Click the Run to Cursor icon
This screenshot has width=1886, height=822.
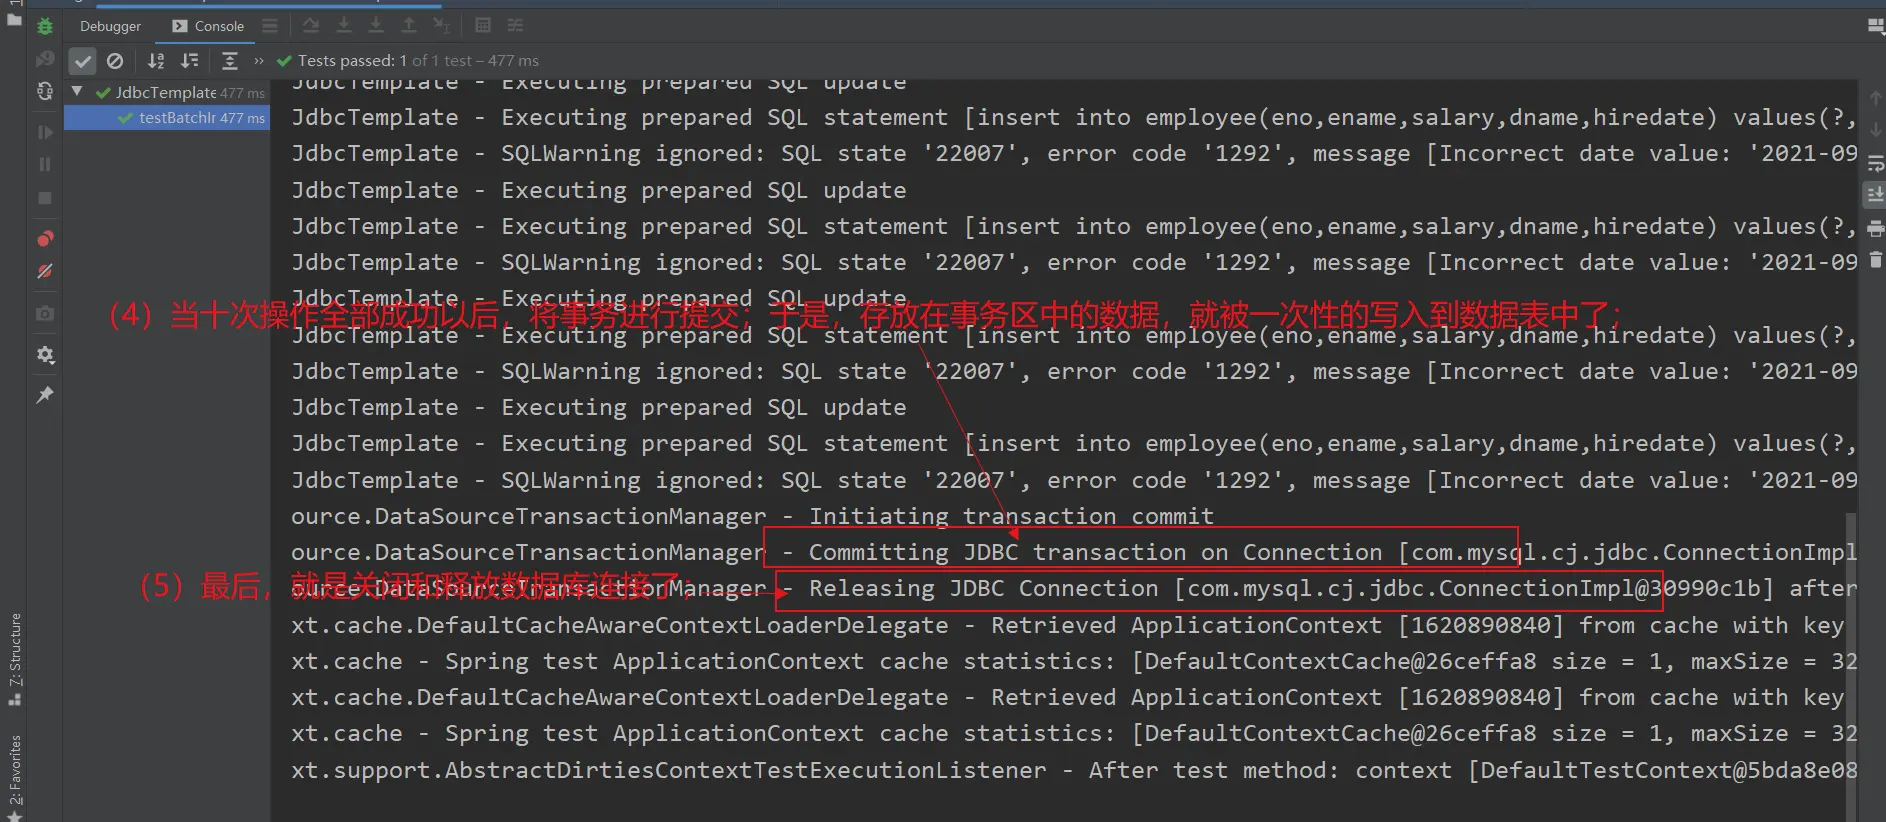442,25
